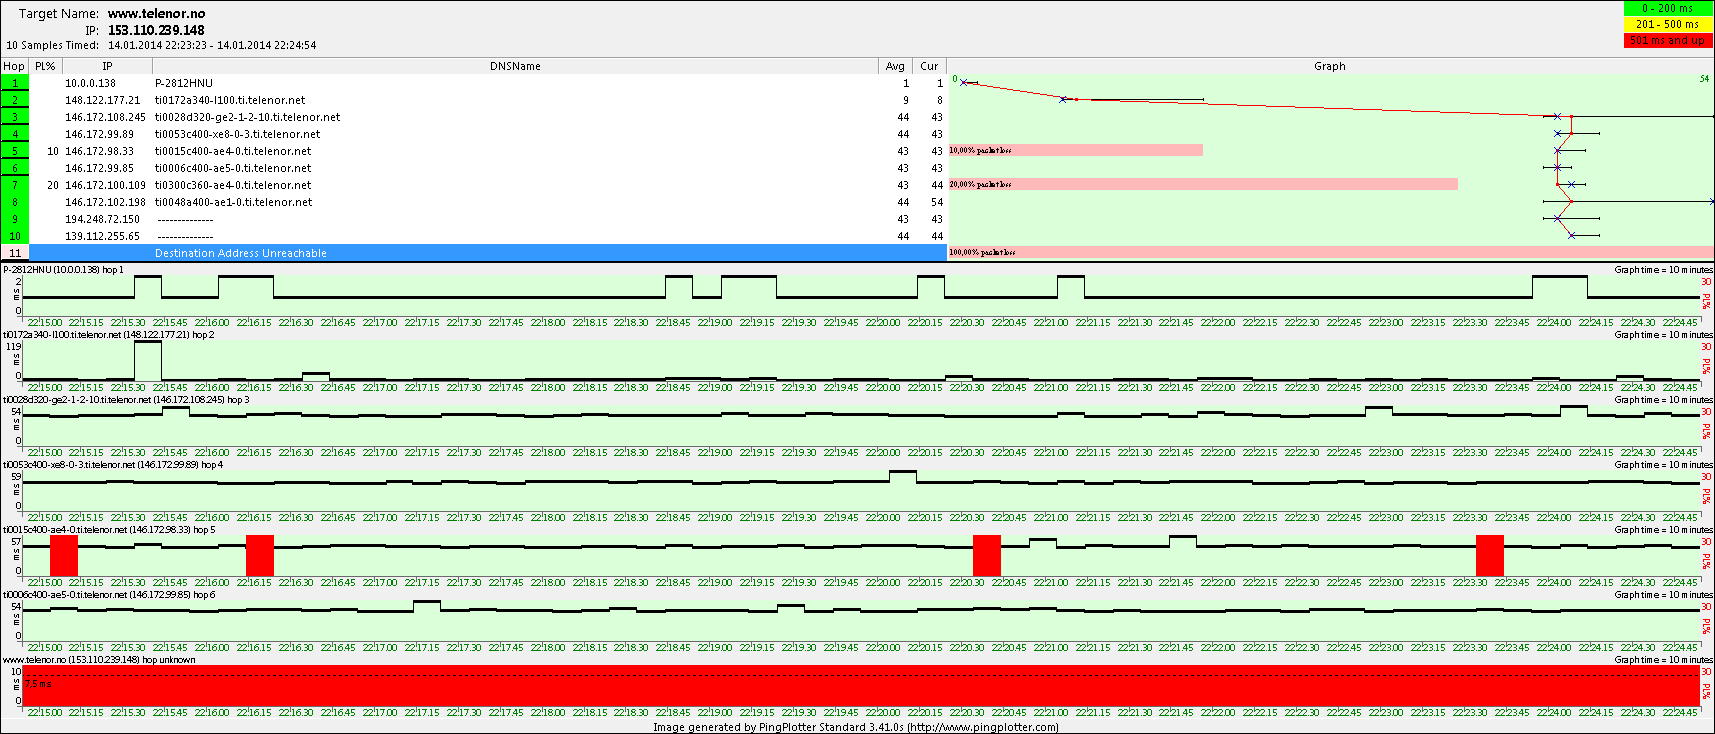This screenshot has width=1715, height=734.
Task: Select hop number 11 cell
Action: (15, 253)
